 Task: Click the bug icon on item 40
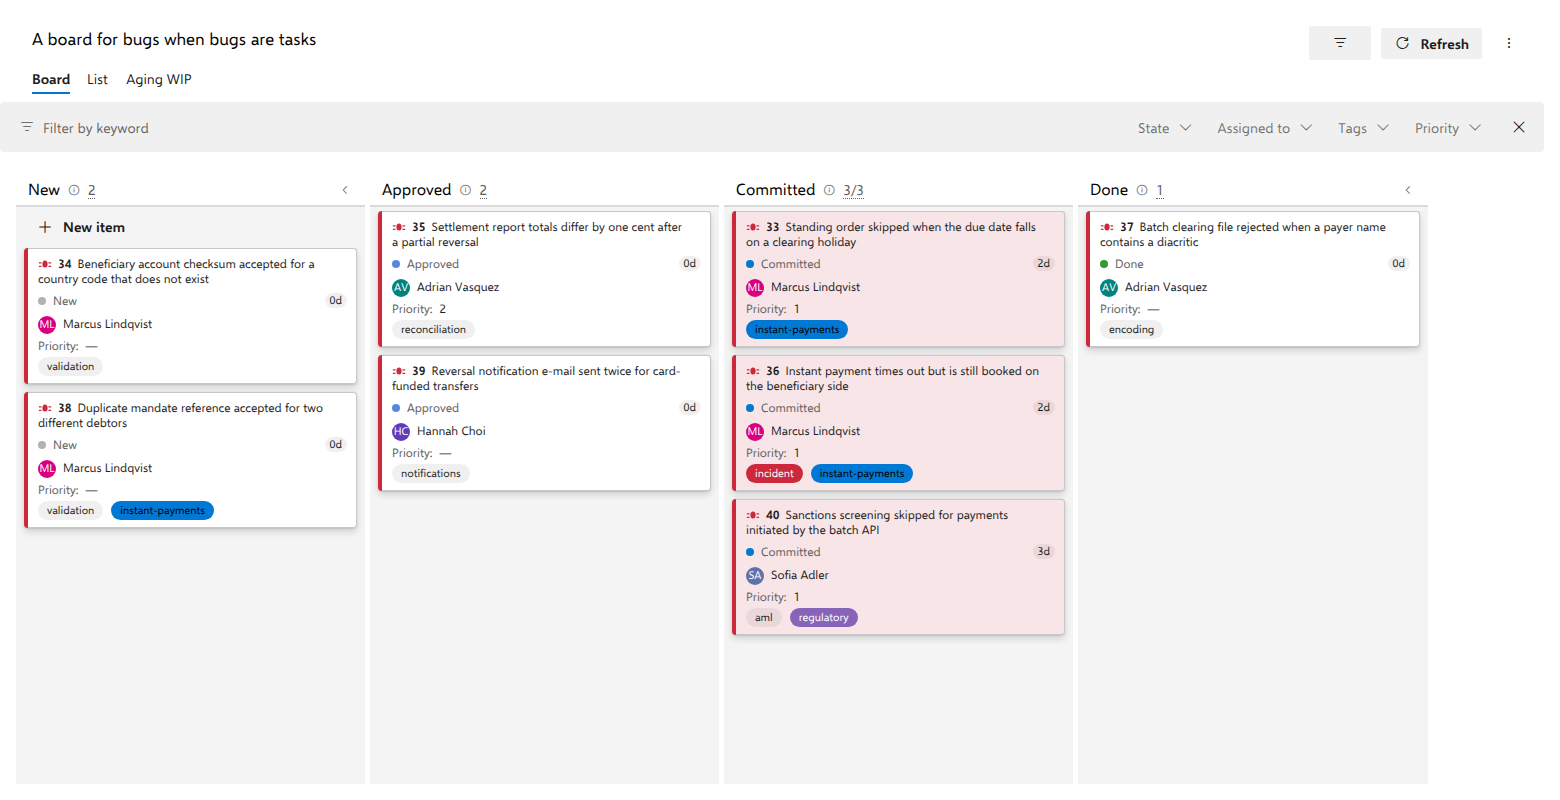(753, 515)
